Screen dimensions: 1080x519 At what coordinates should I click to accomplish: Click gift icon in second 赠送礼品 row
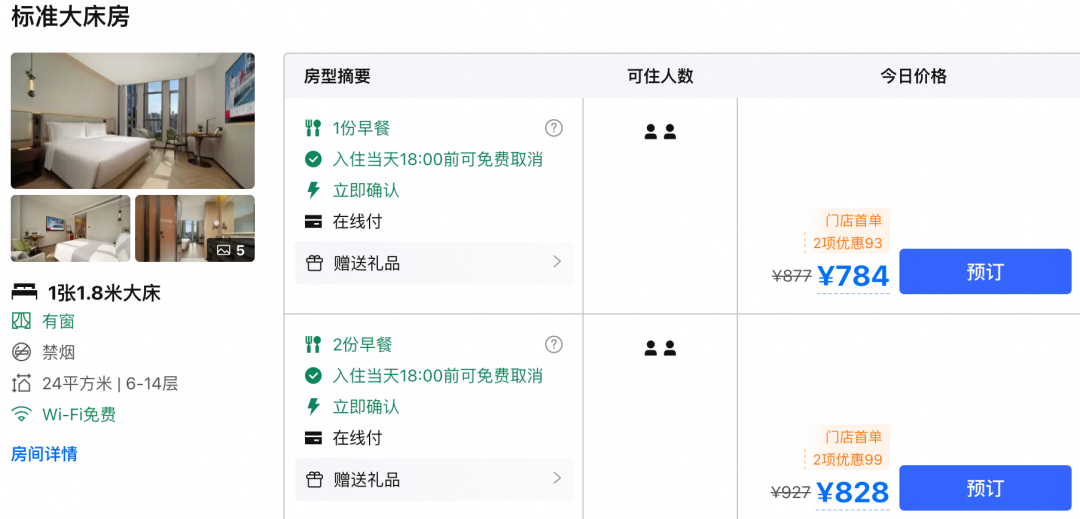coord(314,479)
